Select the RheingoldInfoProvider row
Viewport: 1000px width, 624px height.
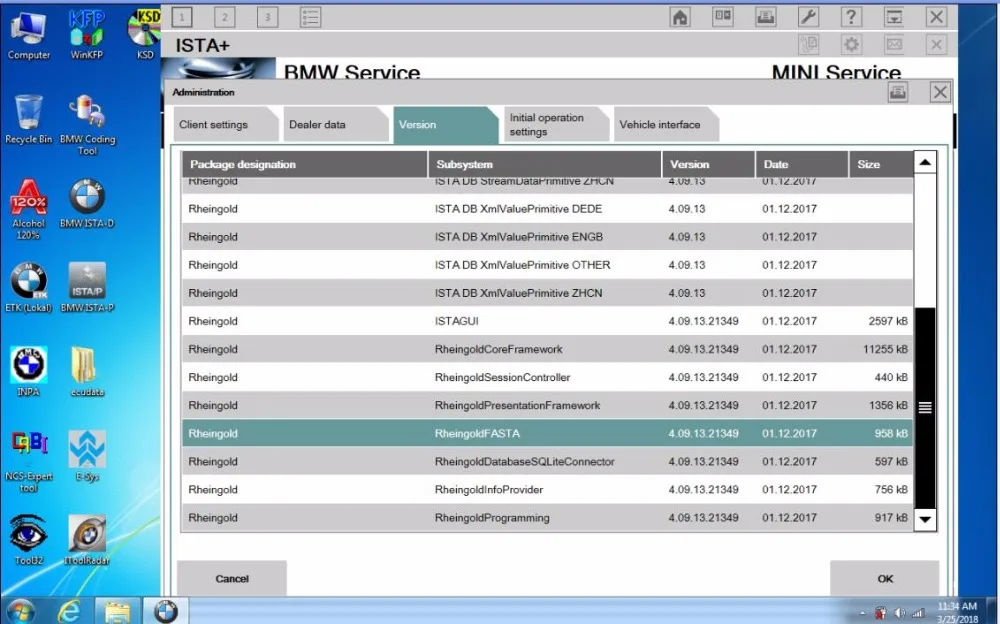coord(547,489)
